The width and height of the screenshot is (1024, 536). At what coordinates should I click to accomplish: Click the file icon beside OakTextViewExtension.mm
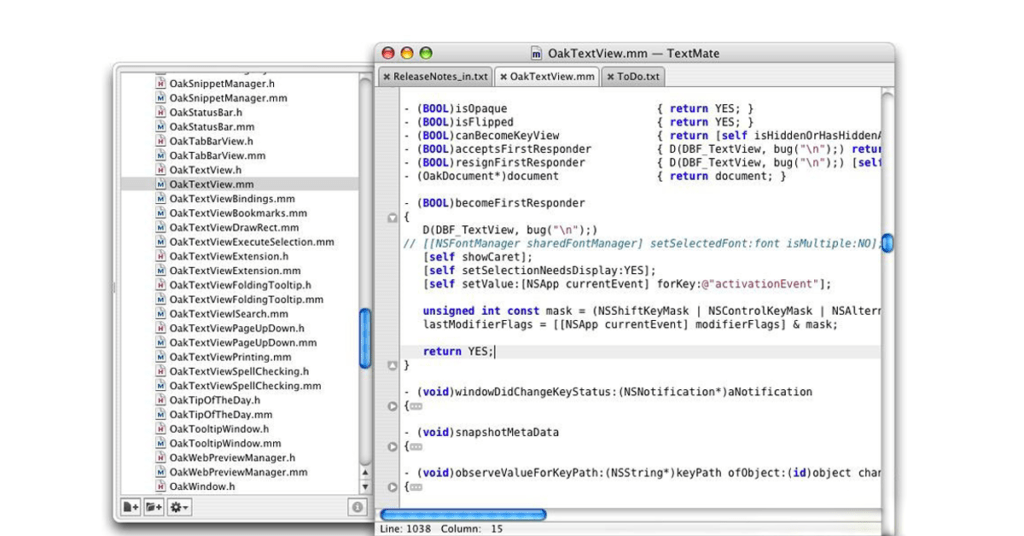[160, 270]
